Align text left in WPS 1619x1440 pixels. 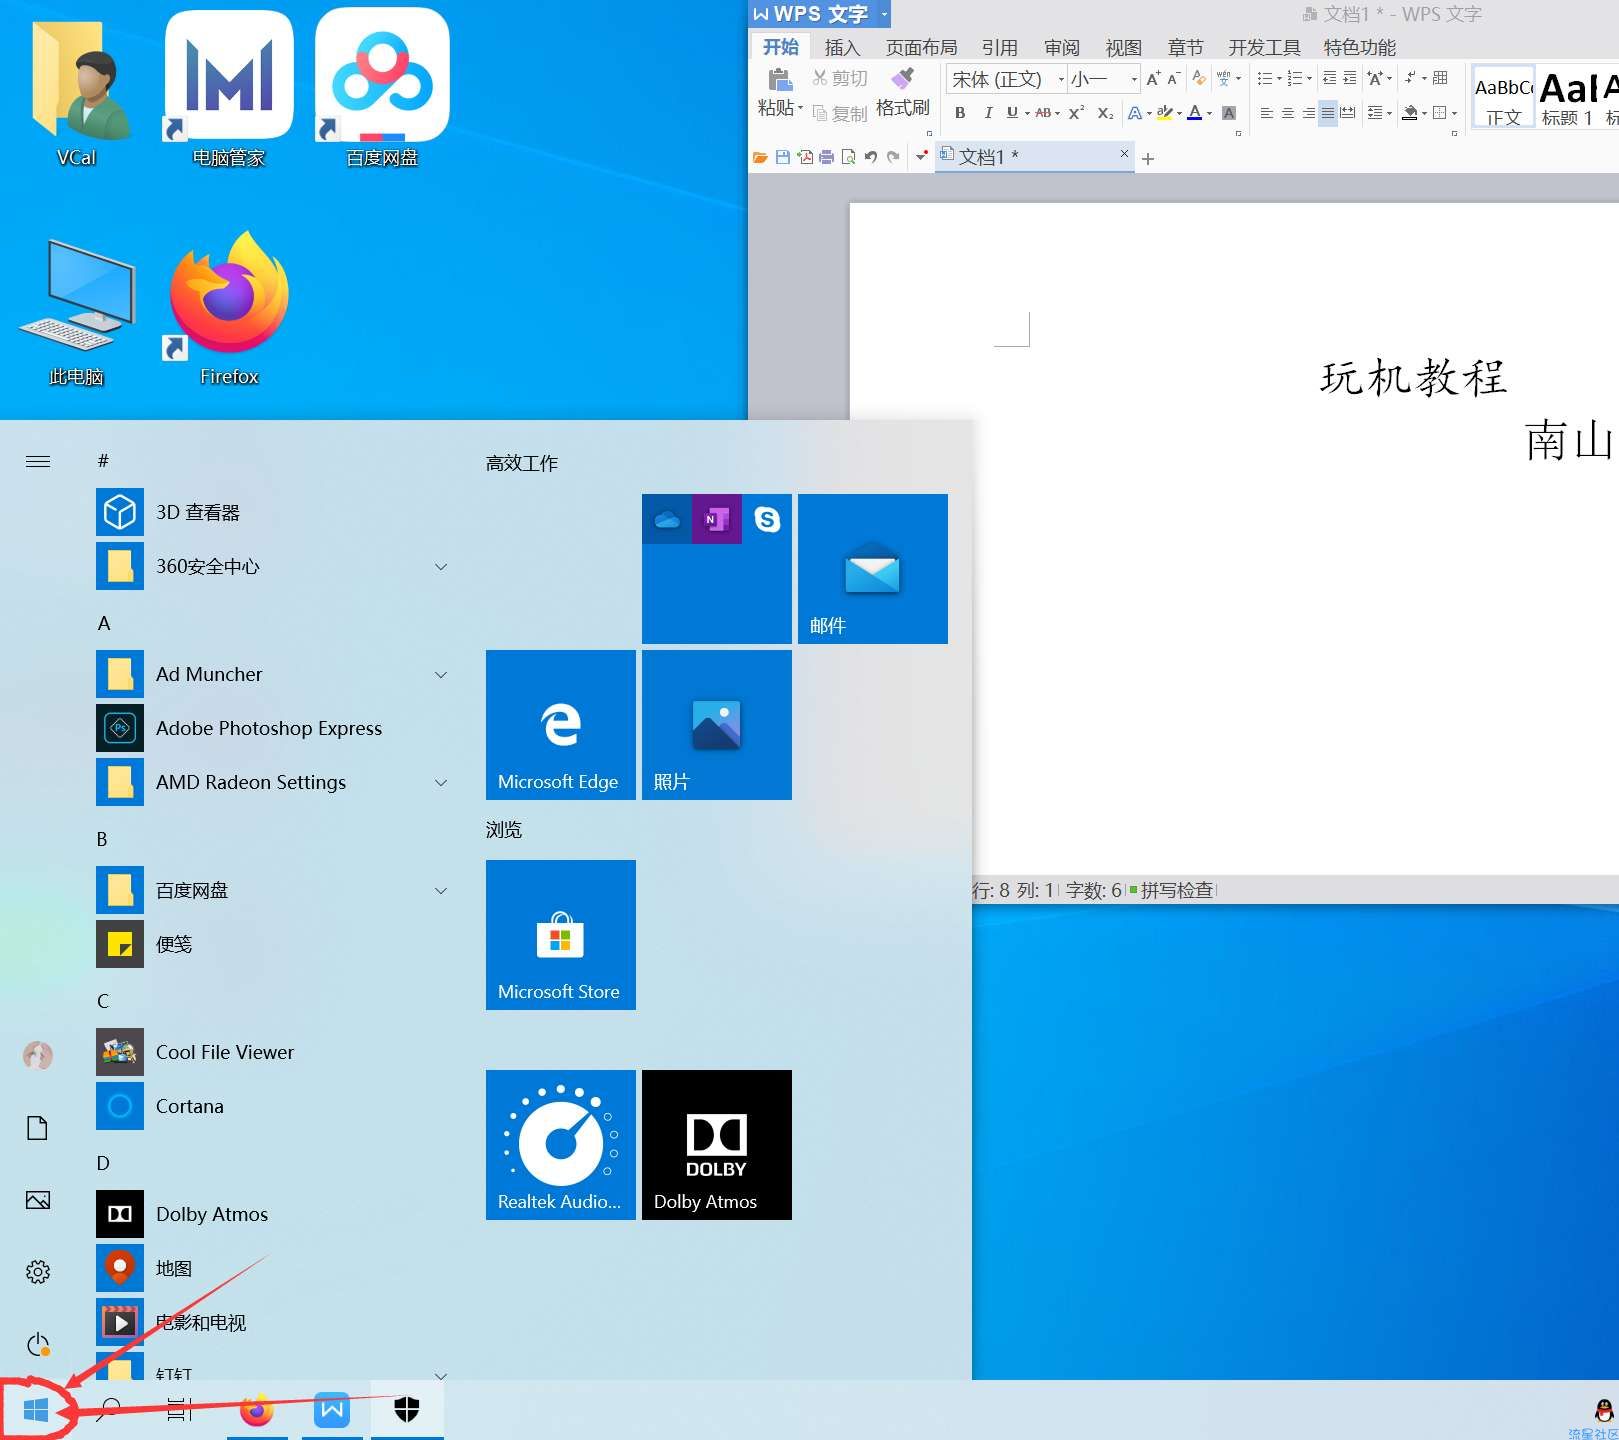click(1266, 113)
